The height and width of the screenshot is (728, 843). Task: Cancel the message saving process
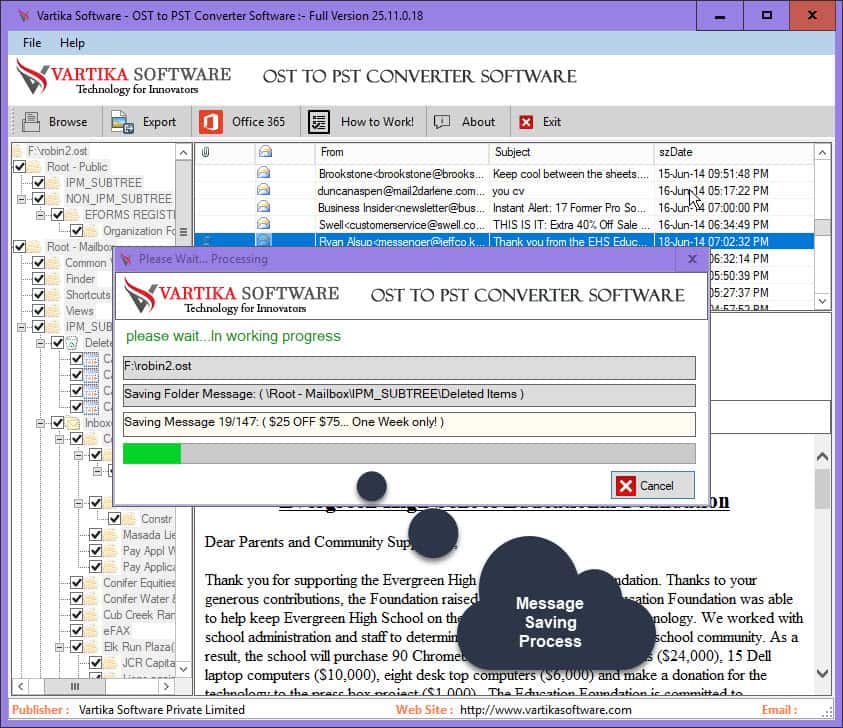point(652,486)
